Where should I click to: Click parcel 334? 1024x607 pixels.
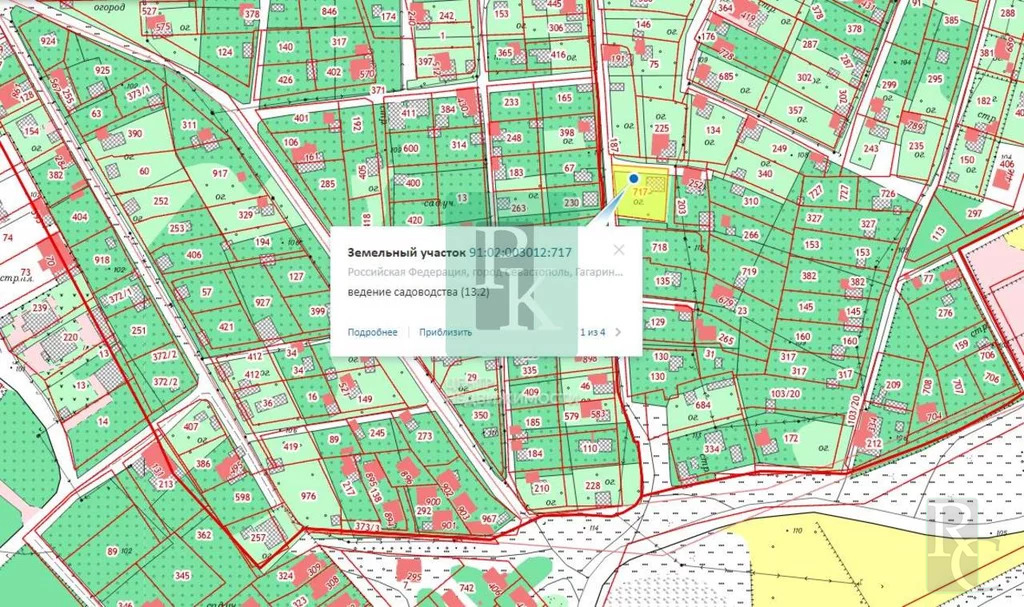tap(712, 449)
